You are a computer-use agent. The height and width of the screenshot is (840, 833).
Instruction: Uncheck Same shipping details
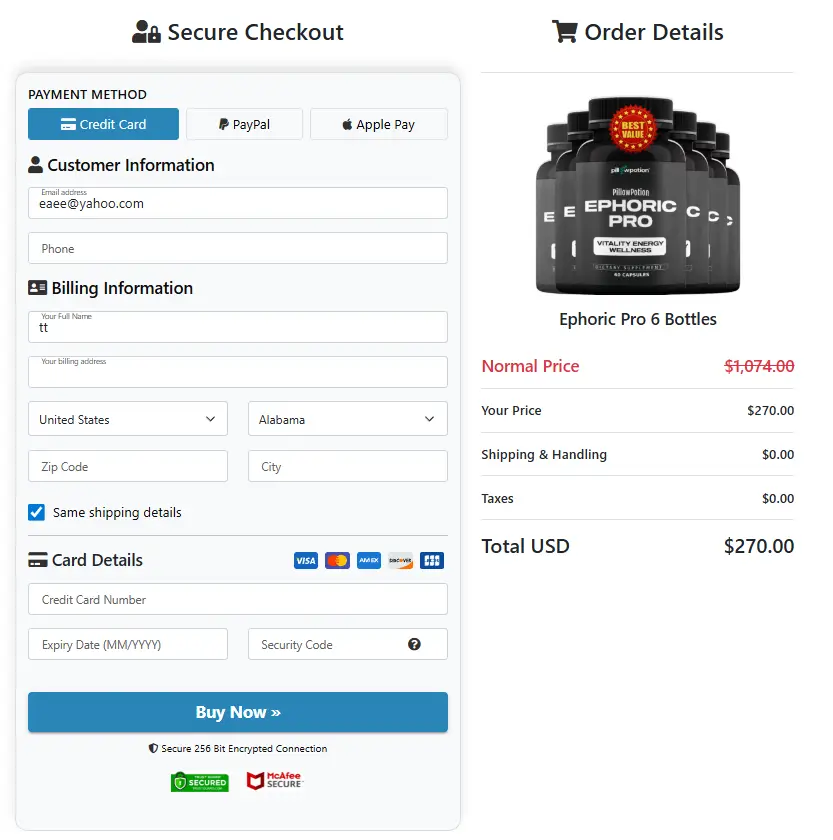tap(36, 512)
